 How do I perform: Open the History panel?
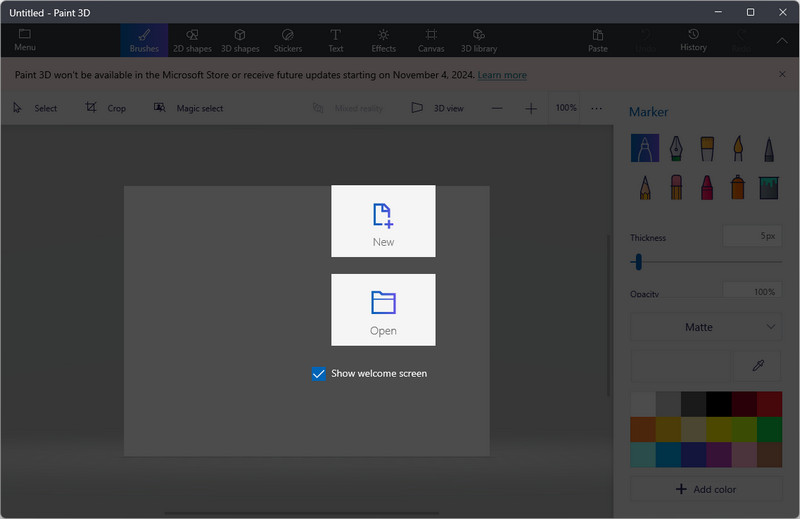[693, 40]
